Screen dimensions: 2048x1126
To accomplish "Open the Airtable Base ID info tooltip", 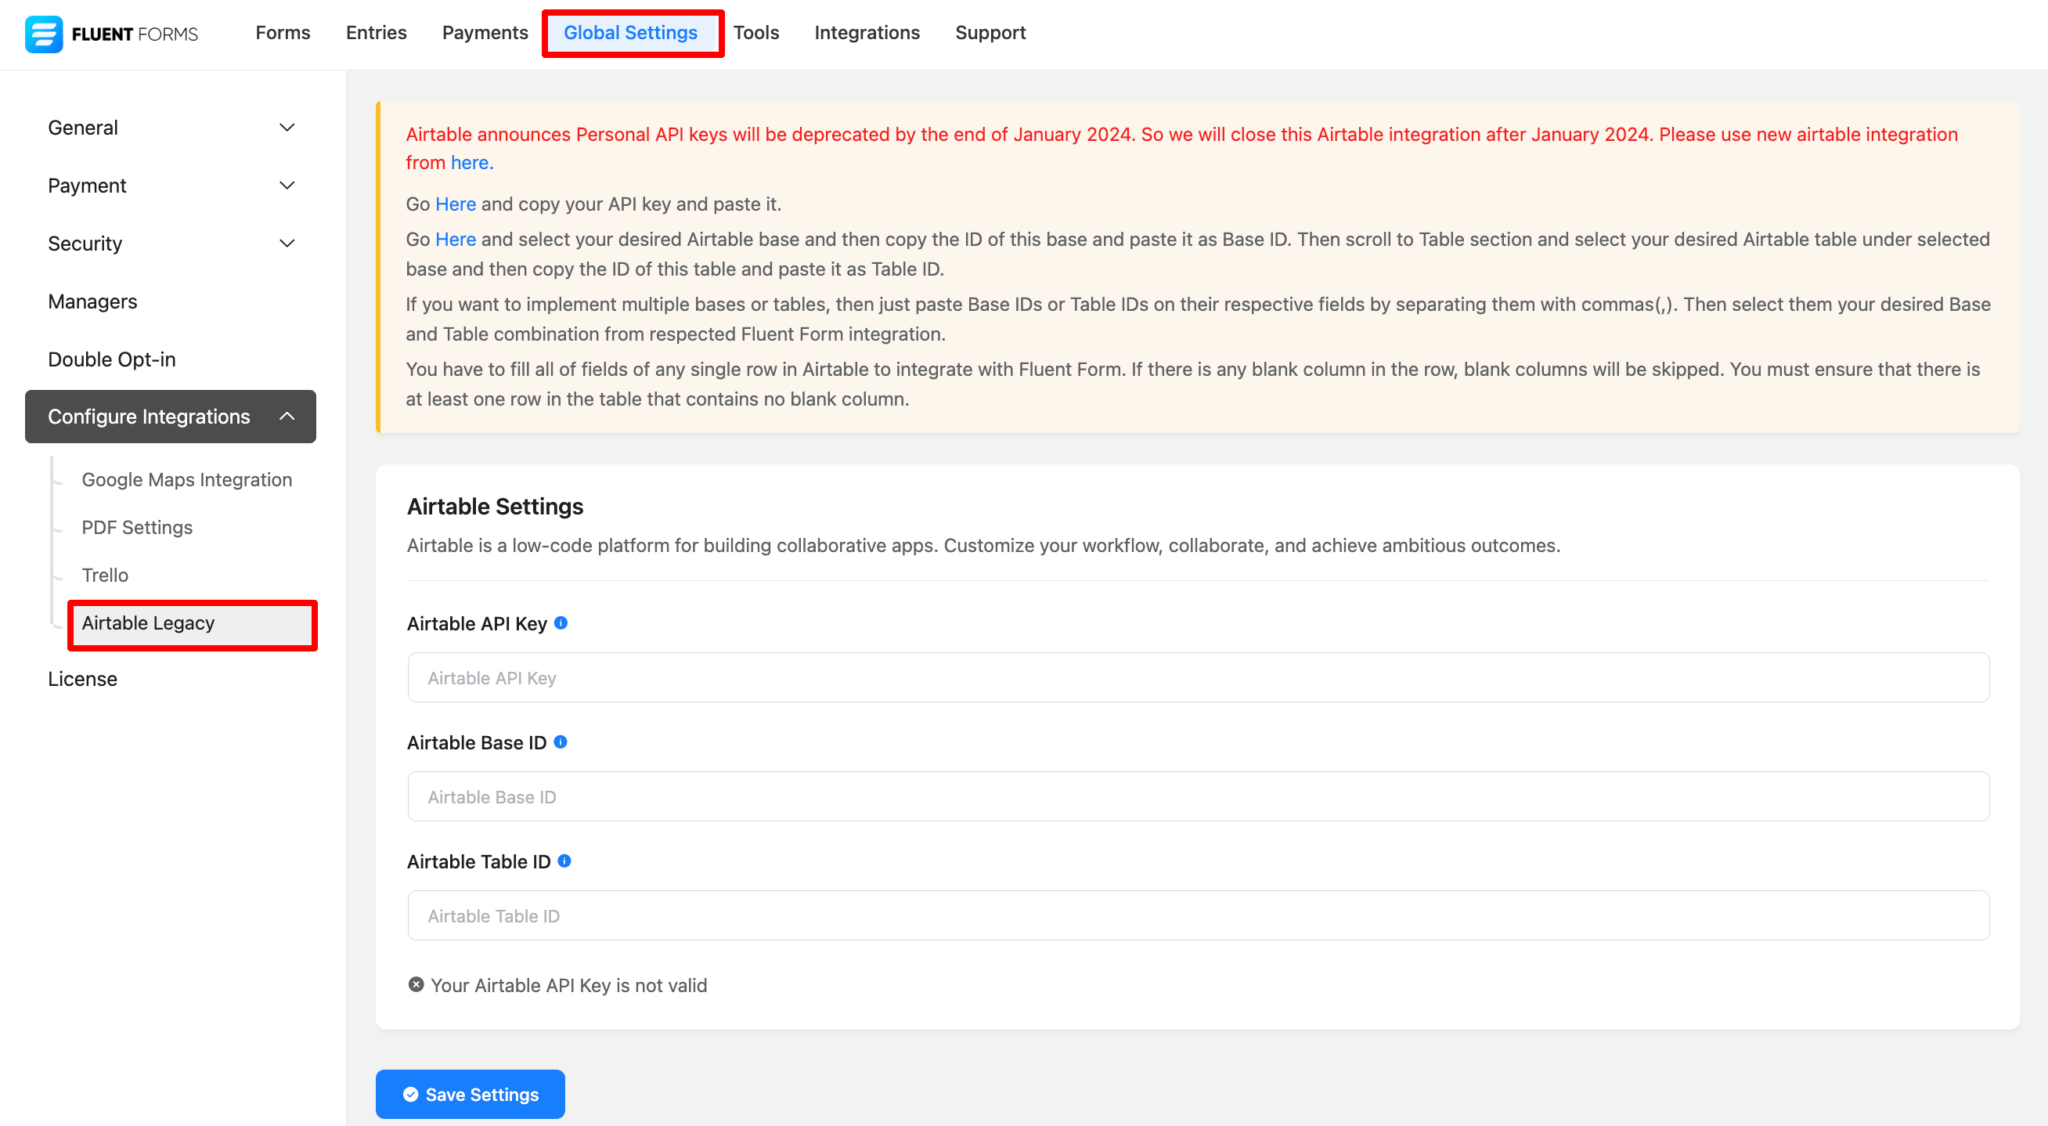I will tap(561, 741).
